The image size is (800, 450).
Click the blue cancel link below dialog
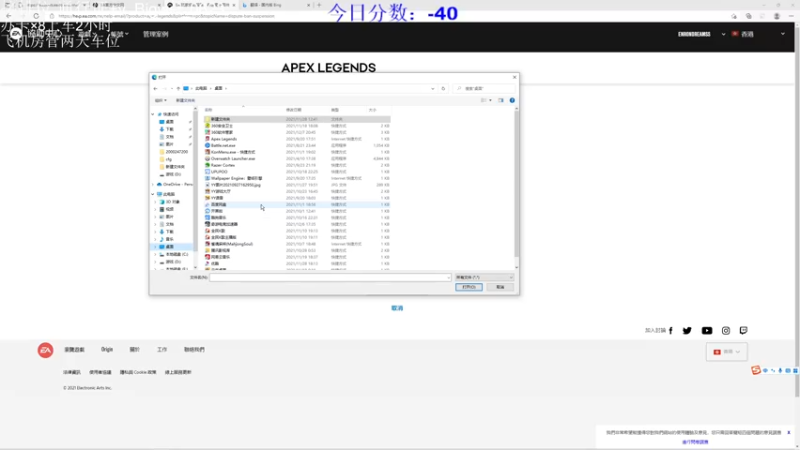click(397, 308)
